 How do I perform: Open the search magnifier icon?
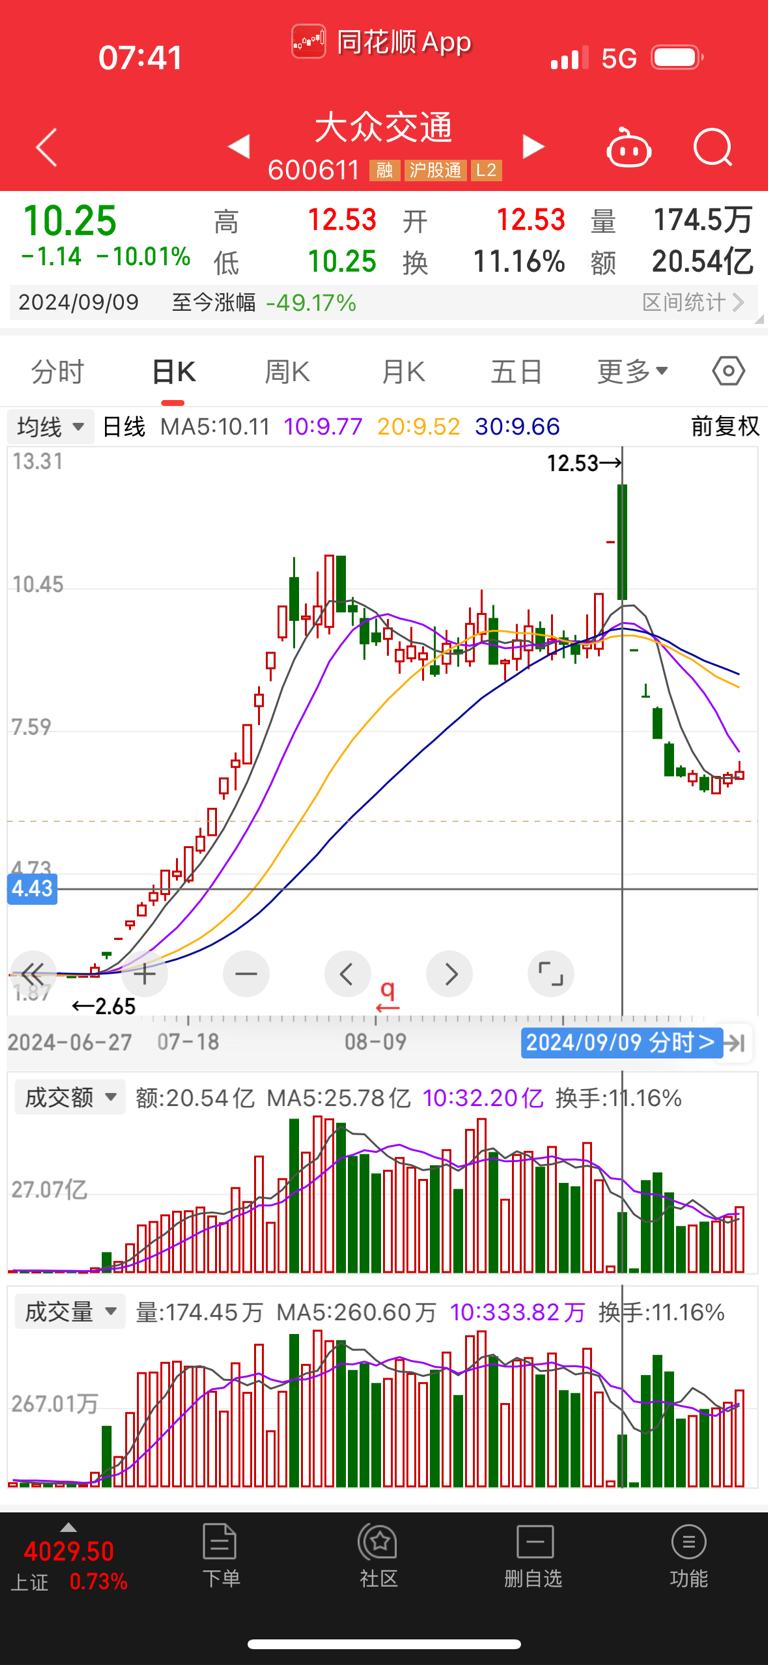713,148
